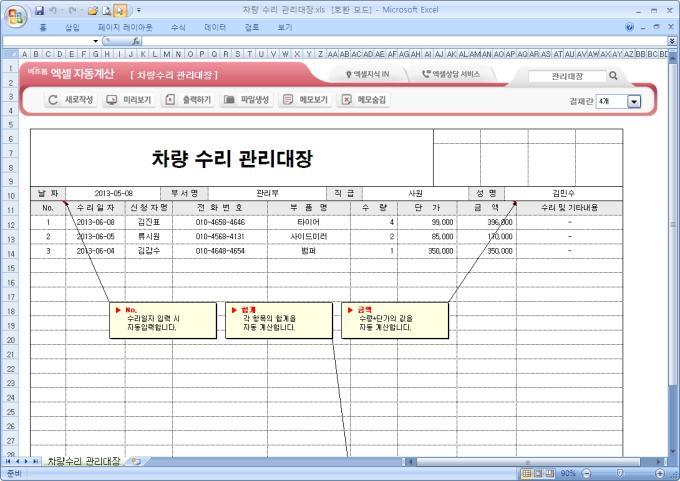Switch to Page Break Preview in status bar

(550, 473)
